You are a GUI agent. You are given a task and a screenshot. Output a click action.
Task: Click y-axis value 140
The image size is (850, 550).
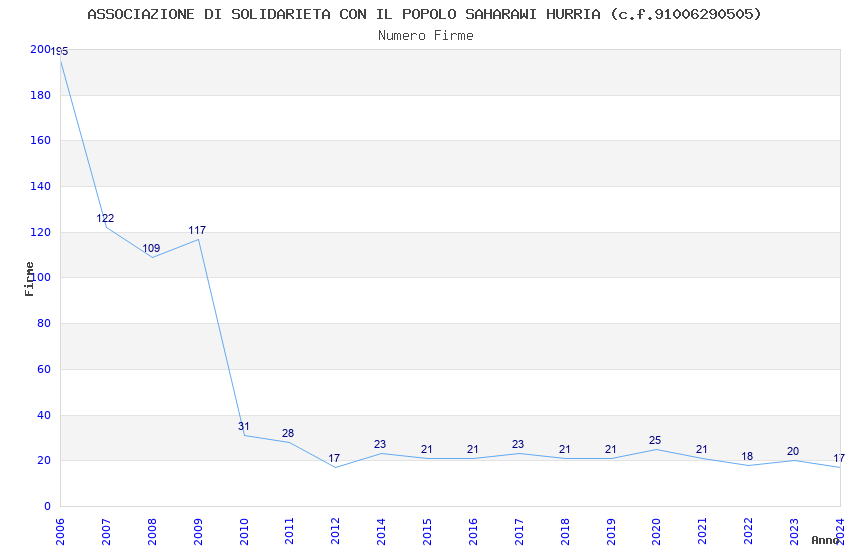point(41,186)
